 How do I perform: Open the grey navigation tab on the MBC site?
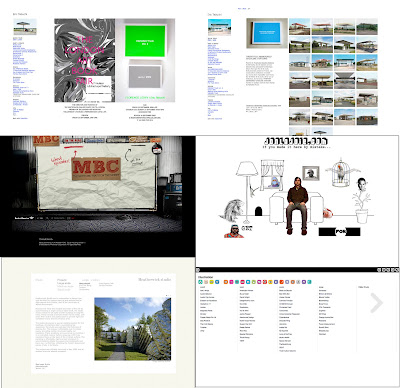(x=117, y=141)
